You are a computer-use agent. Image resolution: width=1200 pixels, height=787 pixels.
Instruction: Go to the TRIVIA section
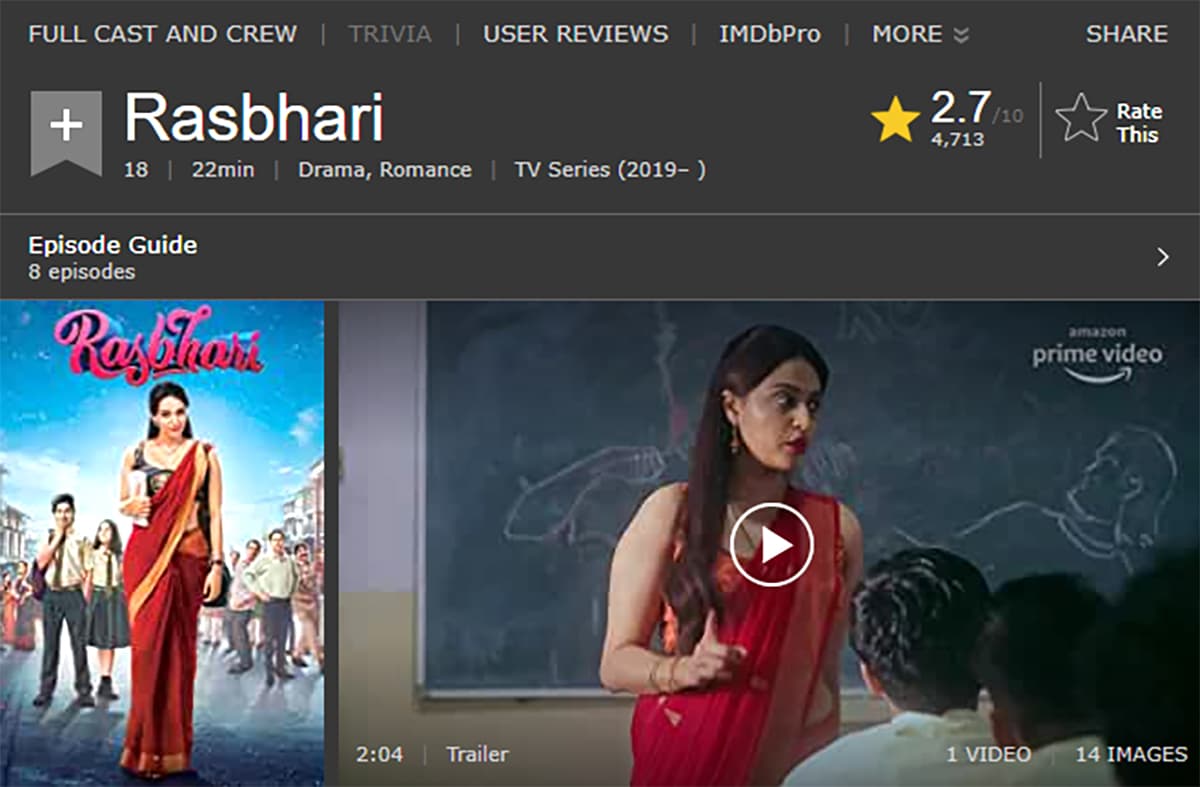pos(390,34)
